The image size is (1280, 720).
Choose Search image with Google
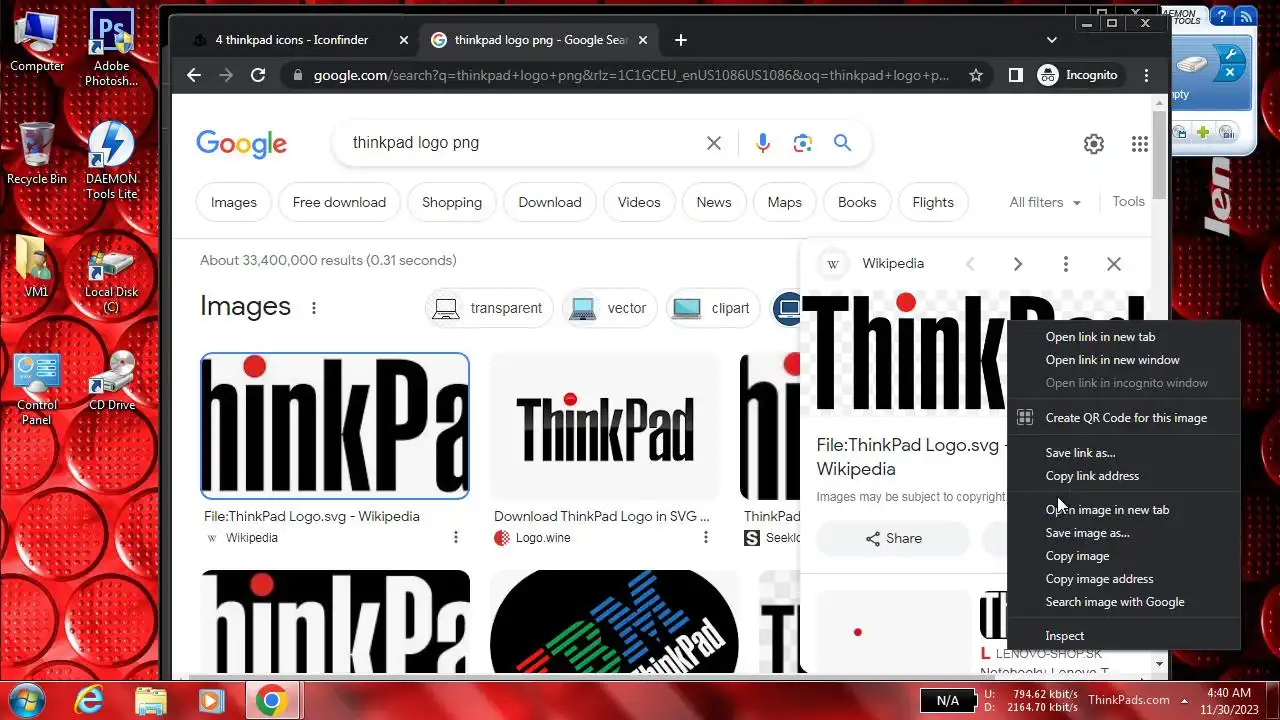tap(1124, 602)
